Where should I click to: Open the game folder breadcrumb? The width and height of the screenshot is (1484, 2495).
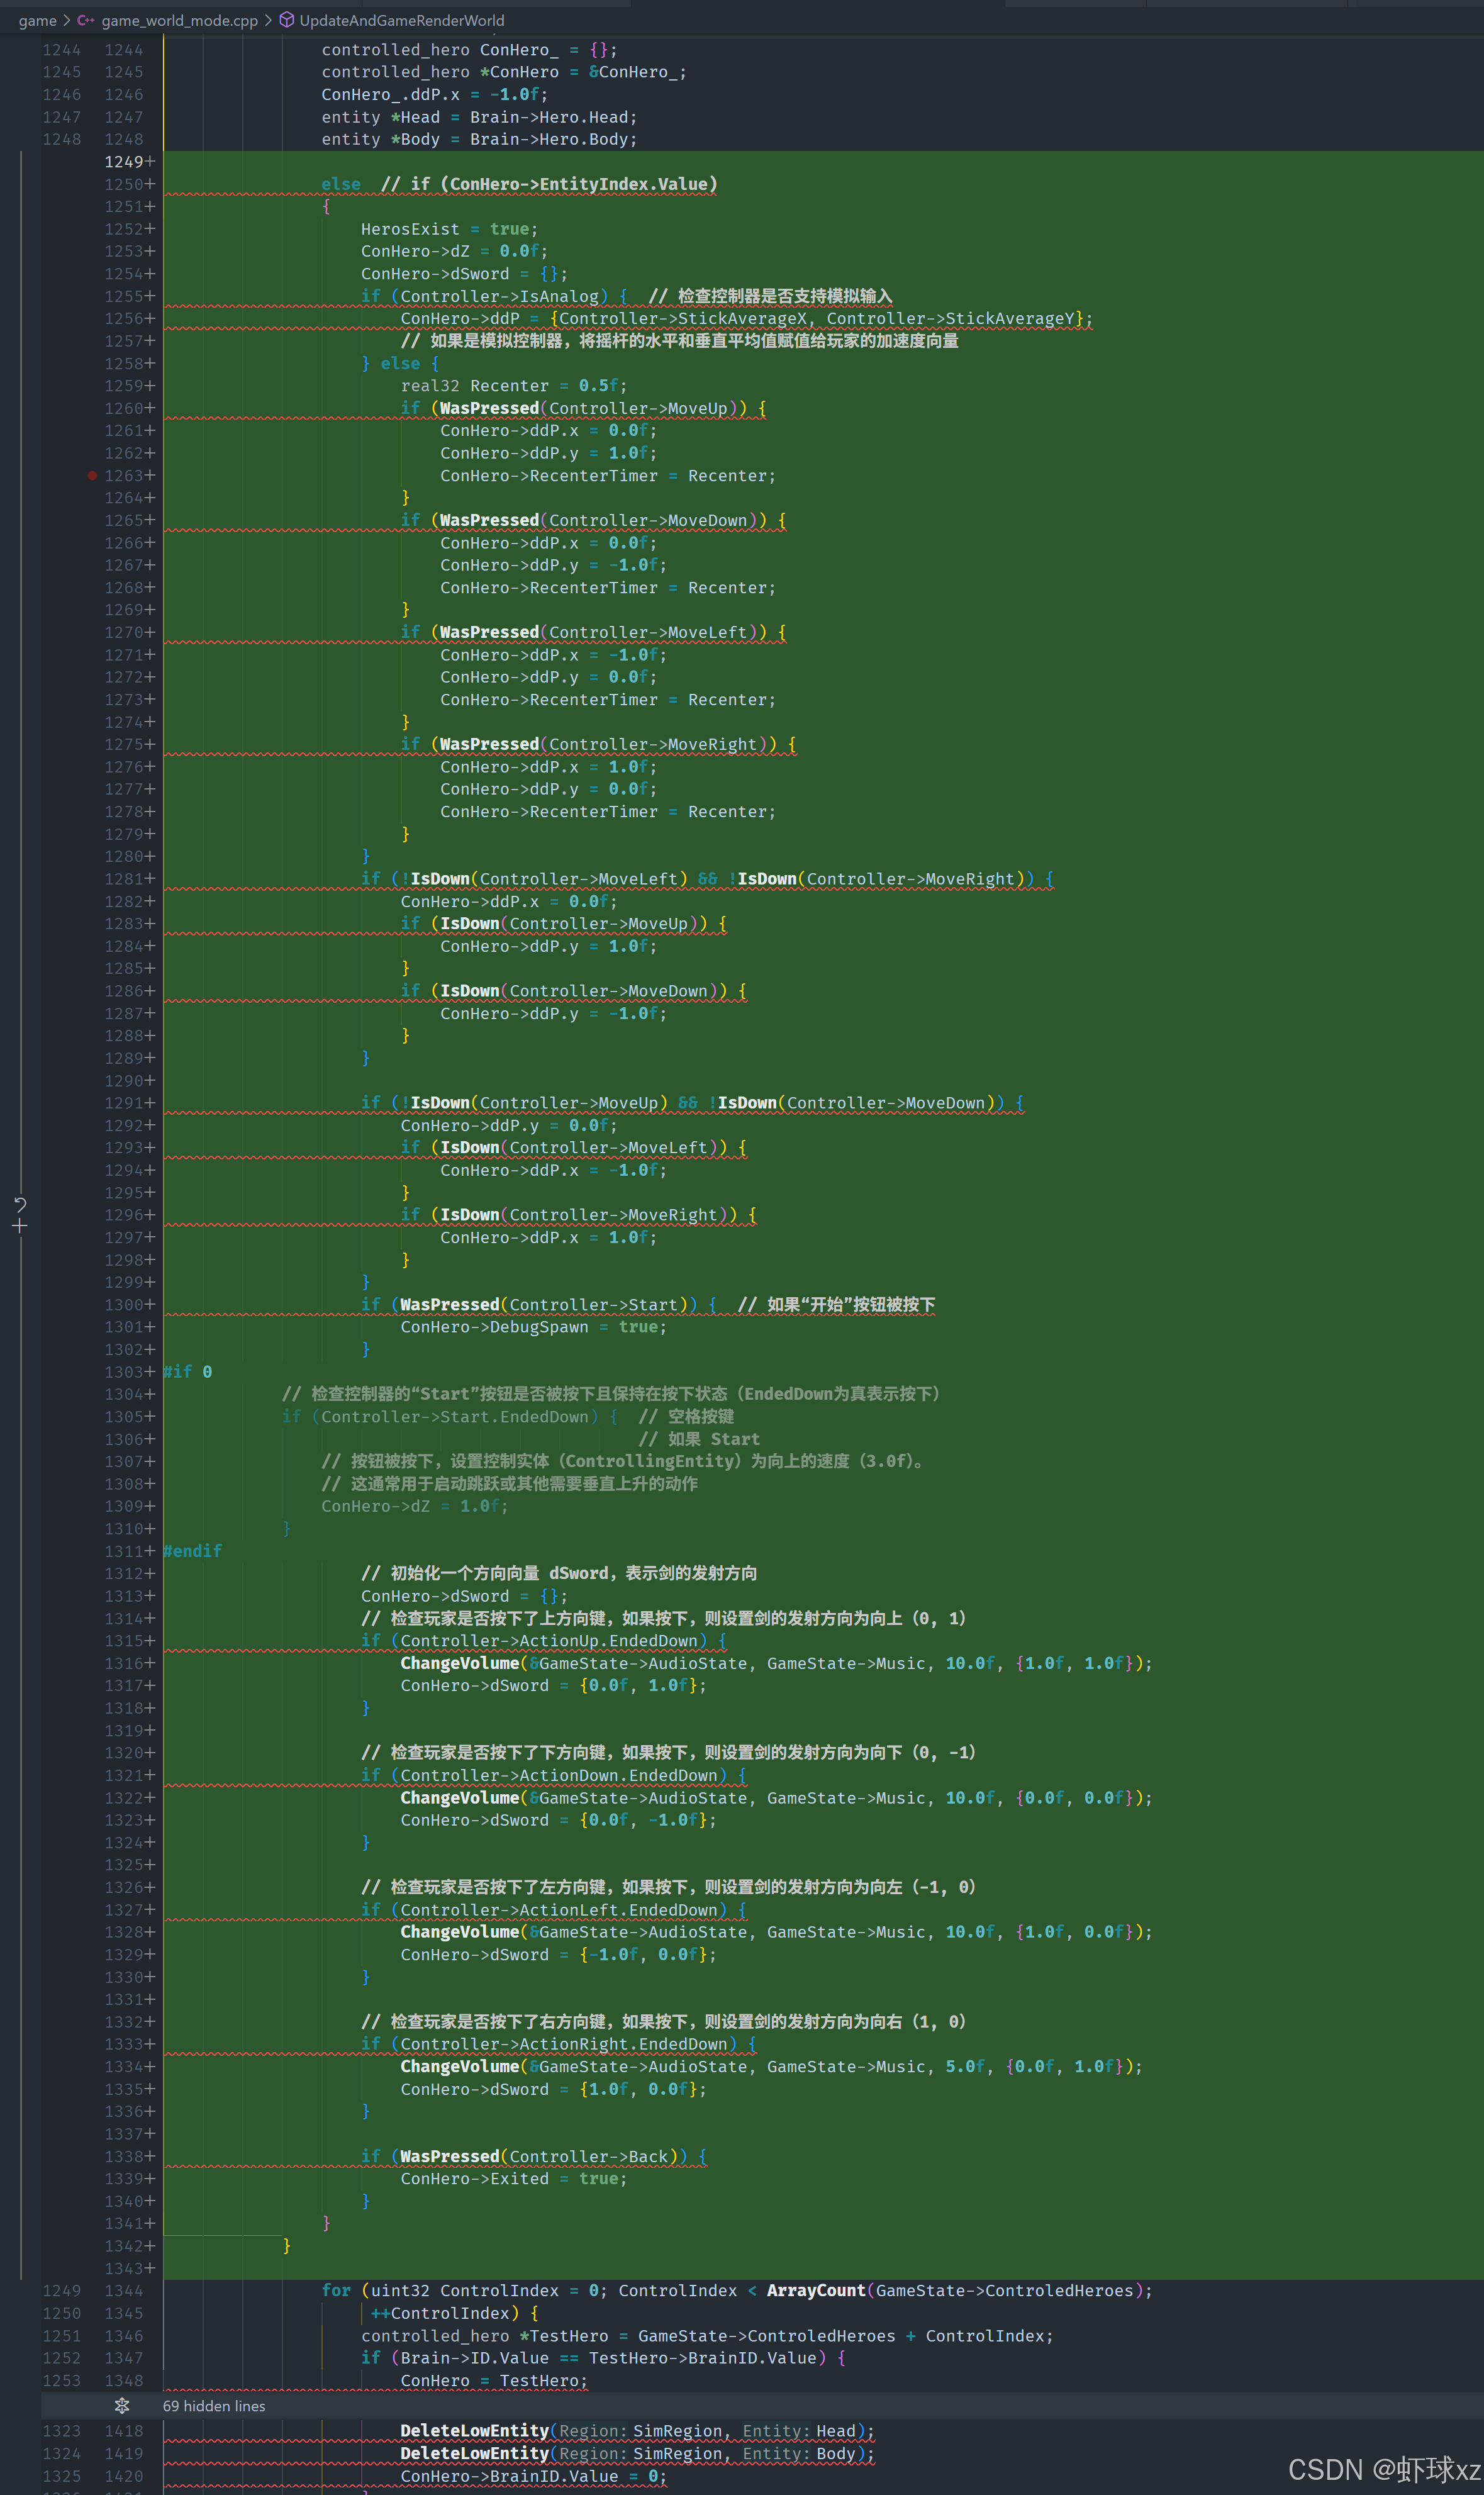37,20
